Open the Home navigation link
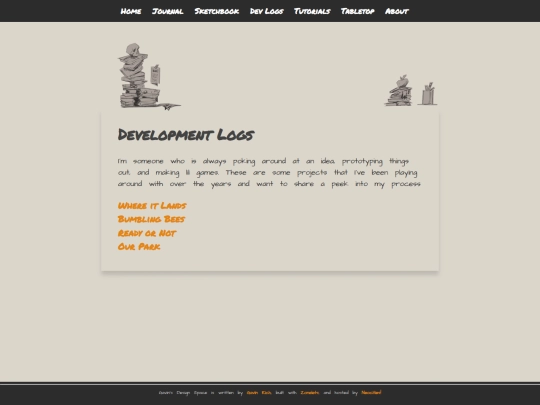The width and height of the screenshot is (540, 405). click(131, 11)
